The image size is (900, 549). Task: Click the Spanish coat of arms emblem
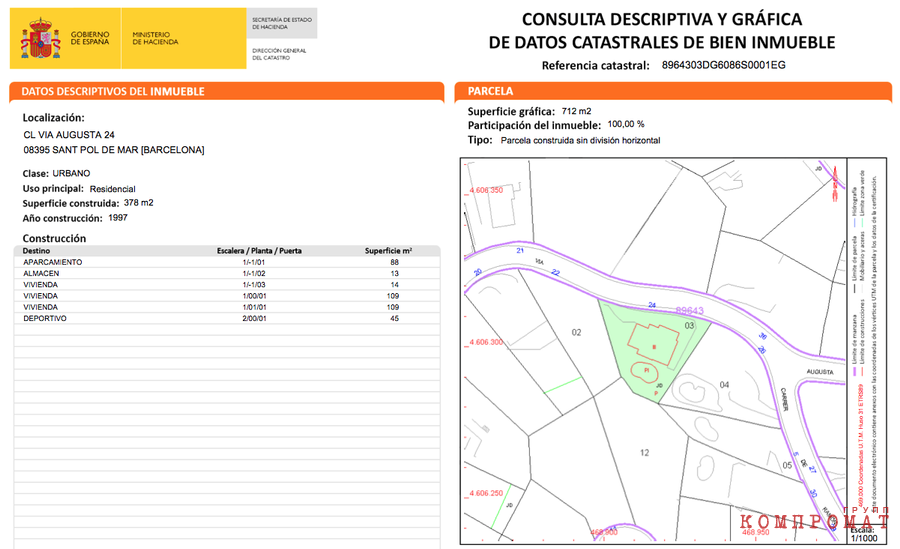click(x=40, y=38)
